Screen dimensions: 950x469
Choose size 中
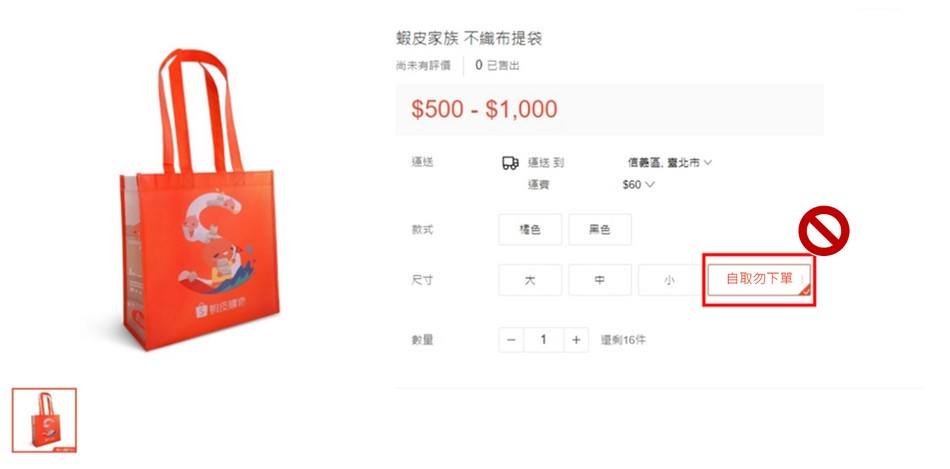(600, 280)
